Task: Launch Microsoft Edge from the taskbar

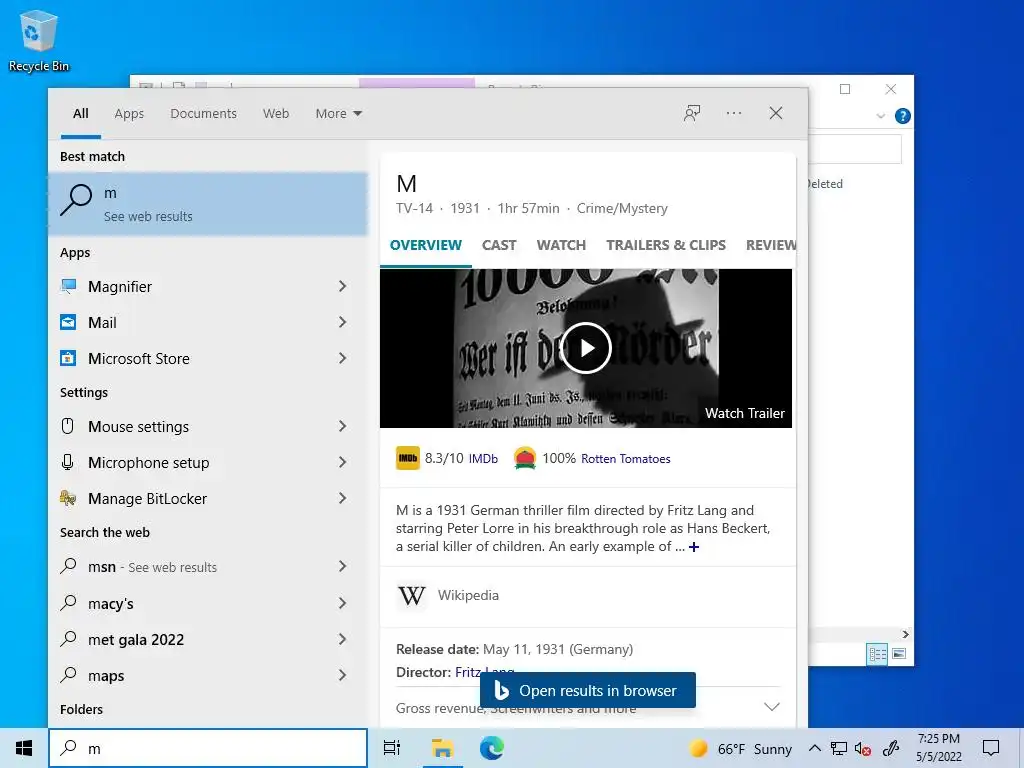Action: (x=492, y=748)
